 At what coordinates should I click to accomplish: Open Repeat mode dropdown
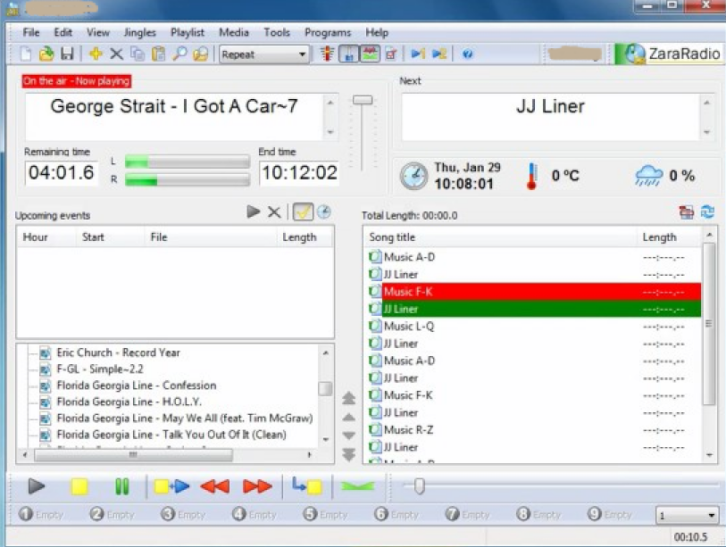click(x=264, y=54)
